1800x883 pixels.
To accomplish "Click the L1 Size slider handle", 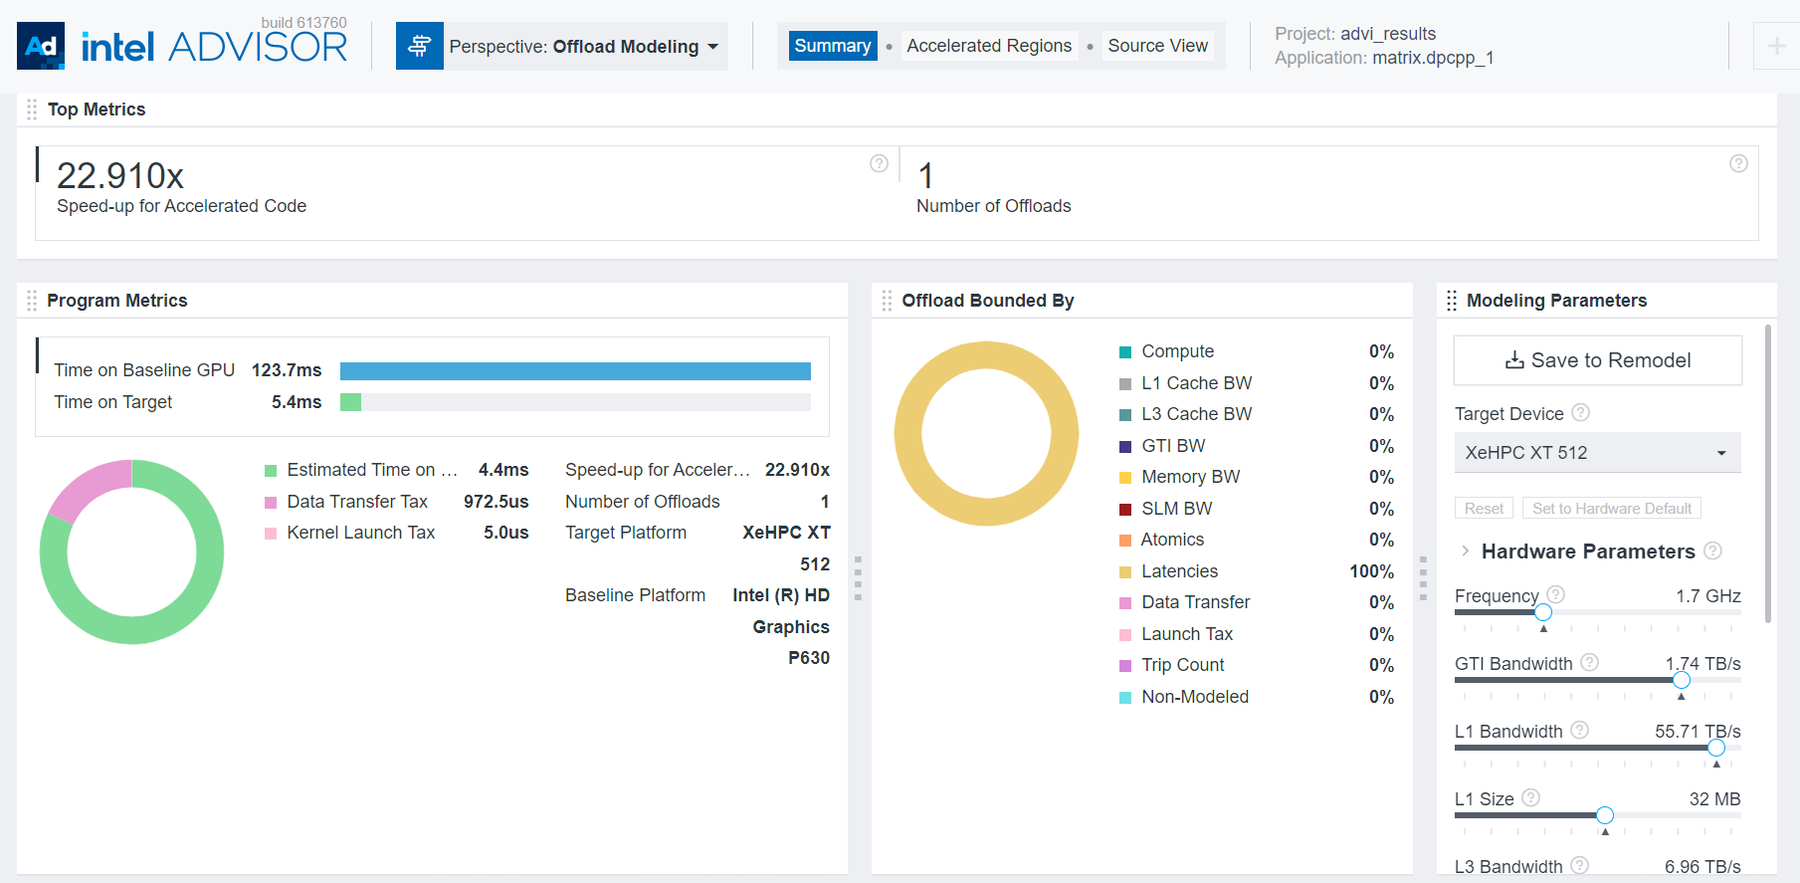I will [1605, 815].
